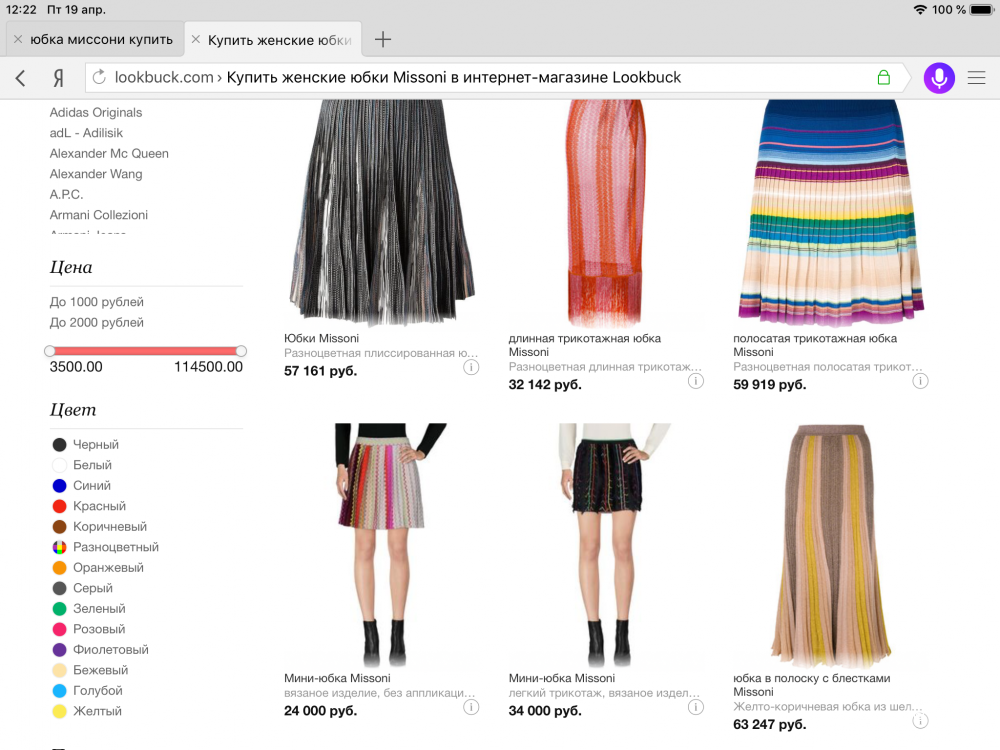The image size is (1000, 750).
Task: Filter by Белый color swatch
Action: point(59,465)
